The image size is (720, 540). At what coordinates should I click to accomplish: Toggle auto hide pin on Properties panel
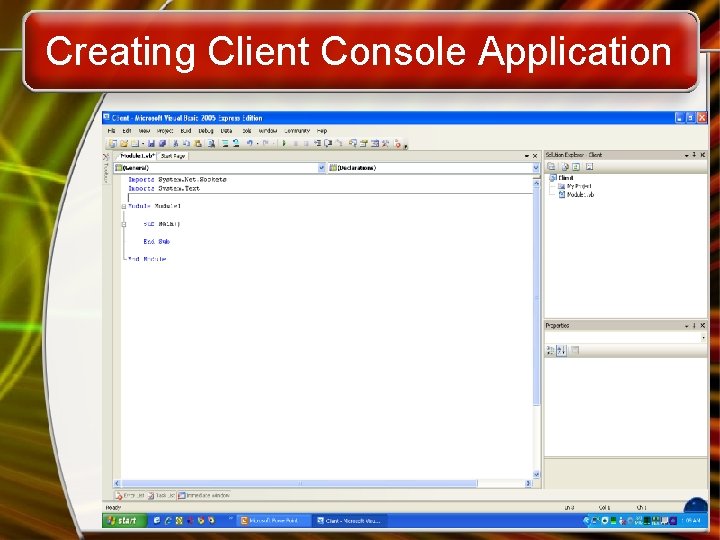[x=694, y=326]
